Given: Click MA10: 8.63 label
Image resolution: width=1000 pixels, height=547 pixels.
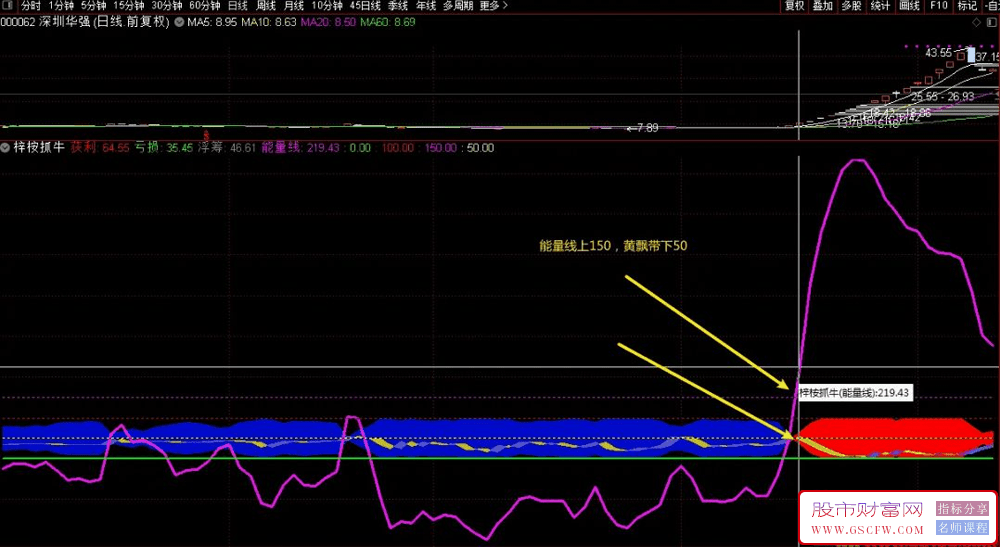Looking at the screenshot, I should click(268, 22).
